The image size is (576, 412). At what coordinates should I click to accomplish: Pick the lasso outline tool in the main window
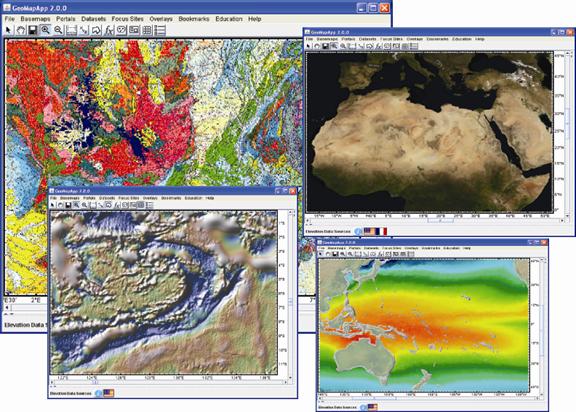(96, 30)
